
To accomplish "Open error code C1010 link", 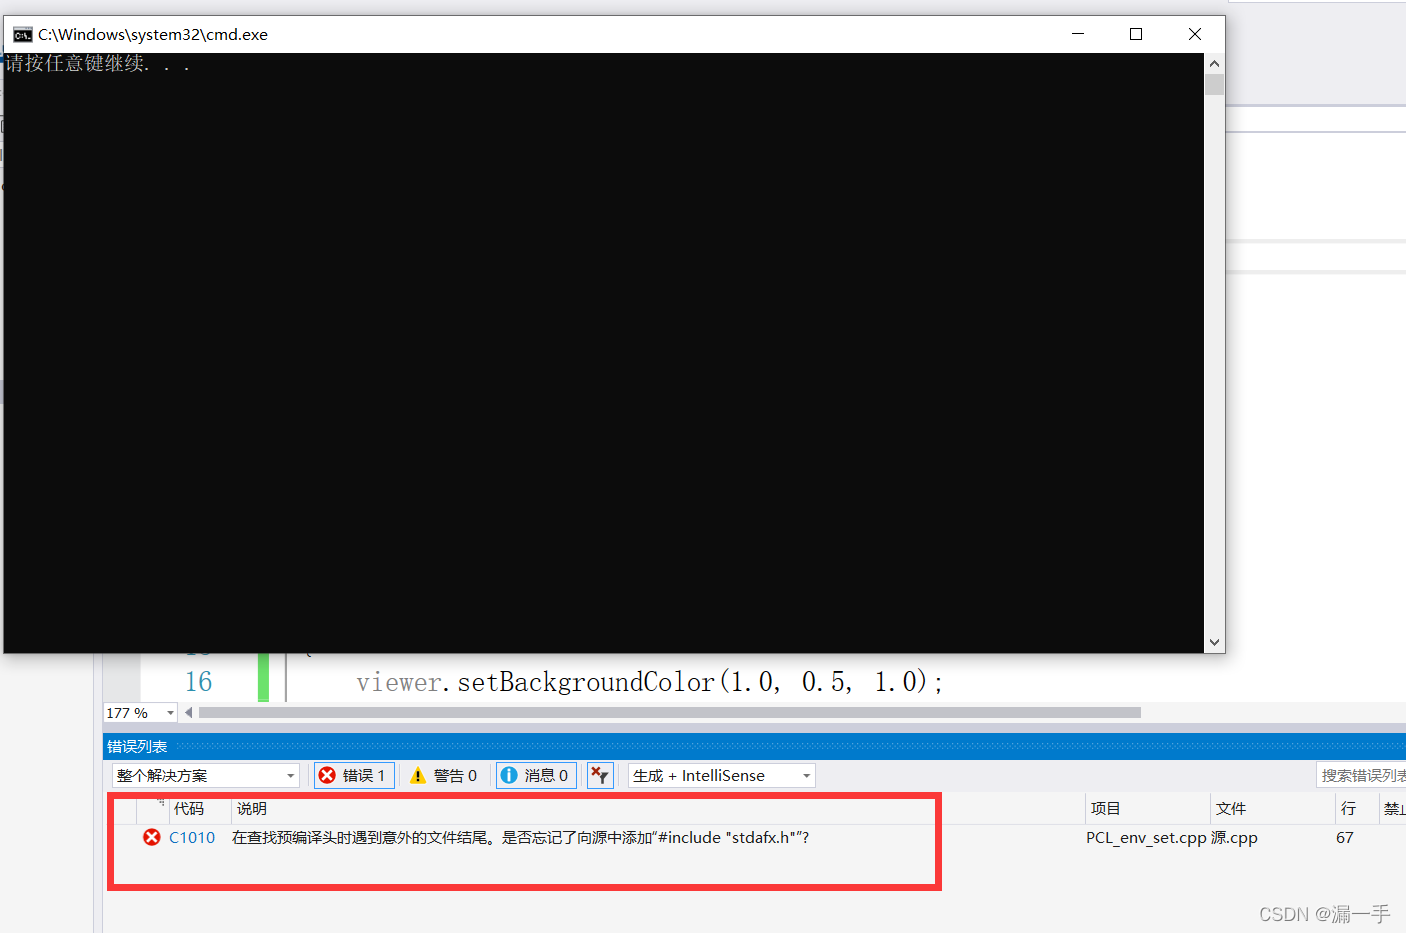I will click(x=192, y=838).
